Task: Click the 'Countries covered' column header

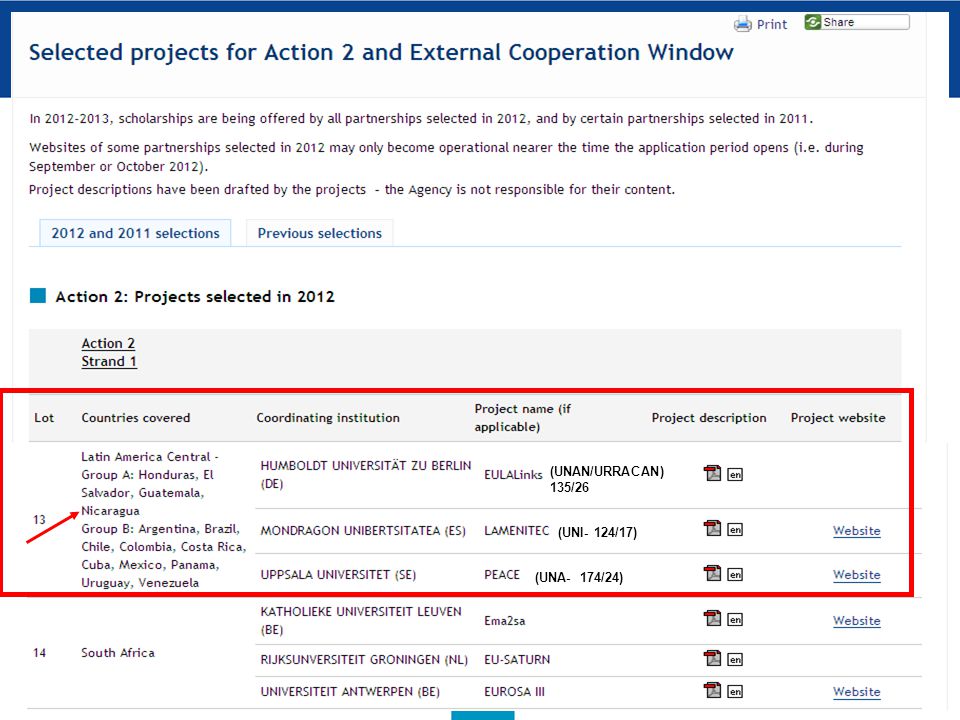Action: 136,418
